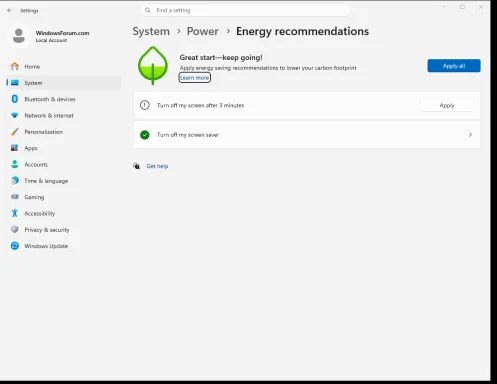Click the Apply all button
The width and height of the screenshot is (497, 384).
coord(454,66)
